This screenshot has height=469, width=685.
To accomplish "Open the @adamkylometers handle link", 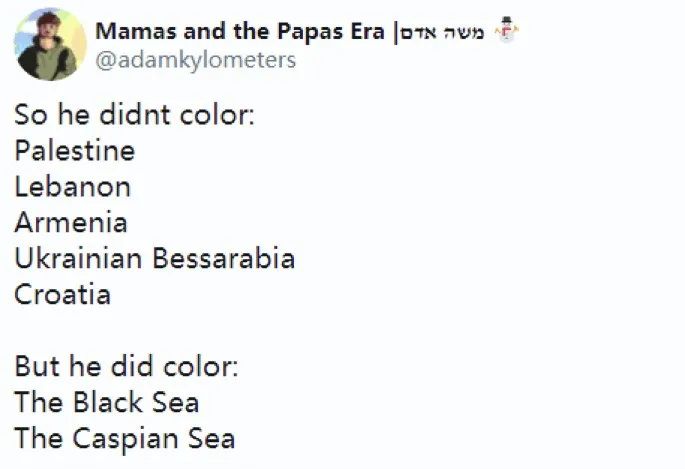I will (x=195, y=60).
